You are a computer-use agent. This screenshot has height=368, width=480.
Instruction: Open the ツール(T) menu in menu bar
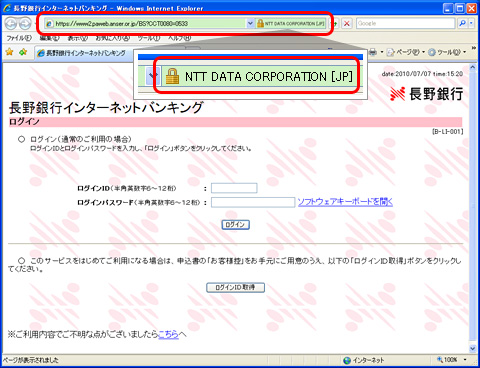click(x=149, y=38)
